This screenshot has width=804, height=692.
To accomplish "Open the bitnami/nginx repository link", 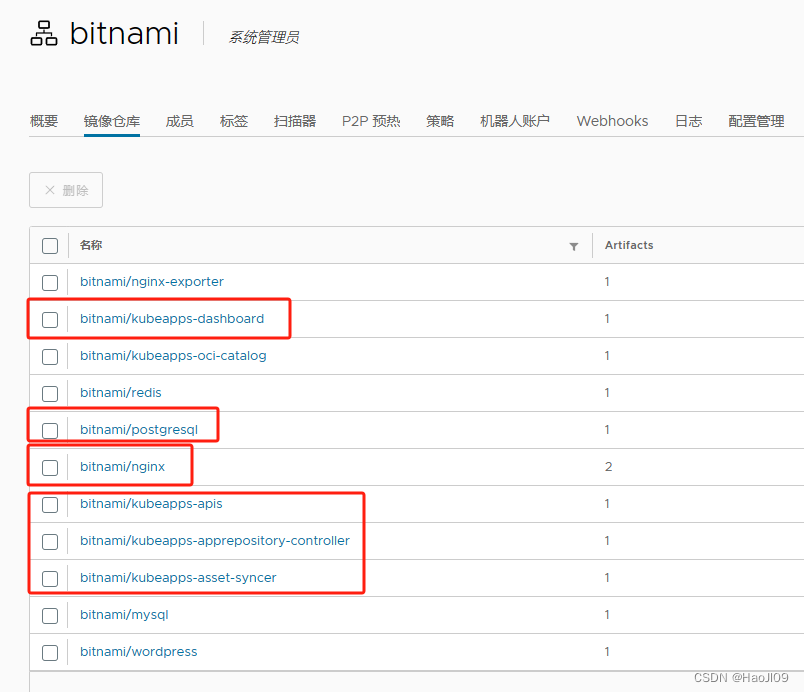I will pyautogui.click(x=123, y=466).
